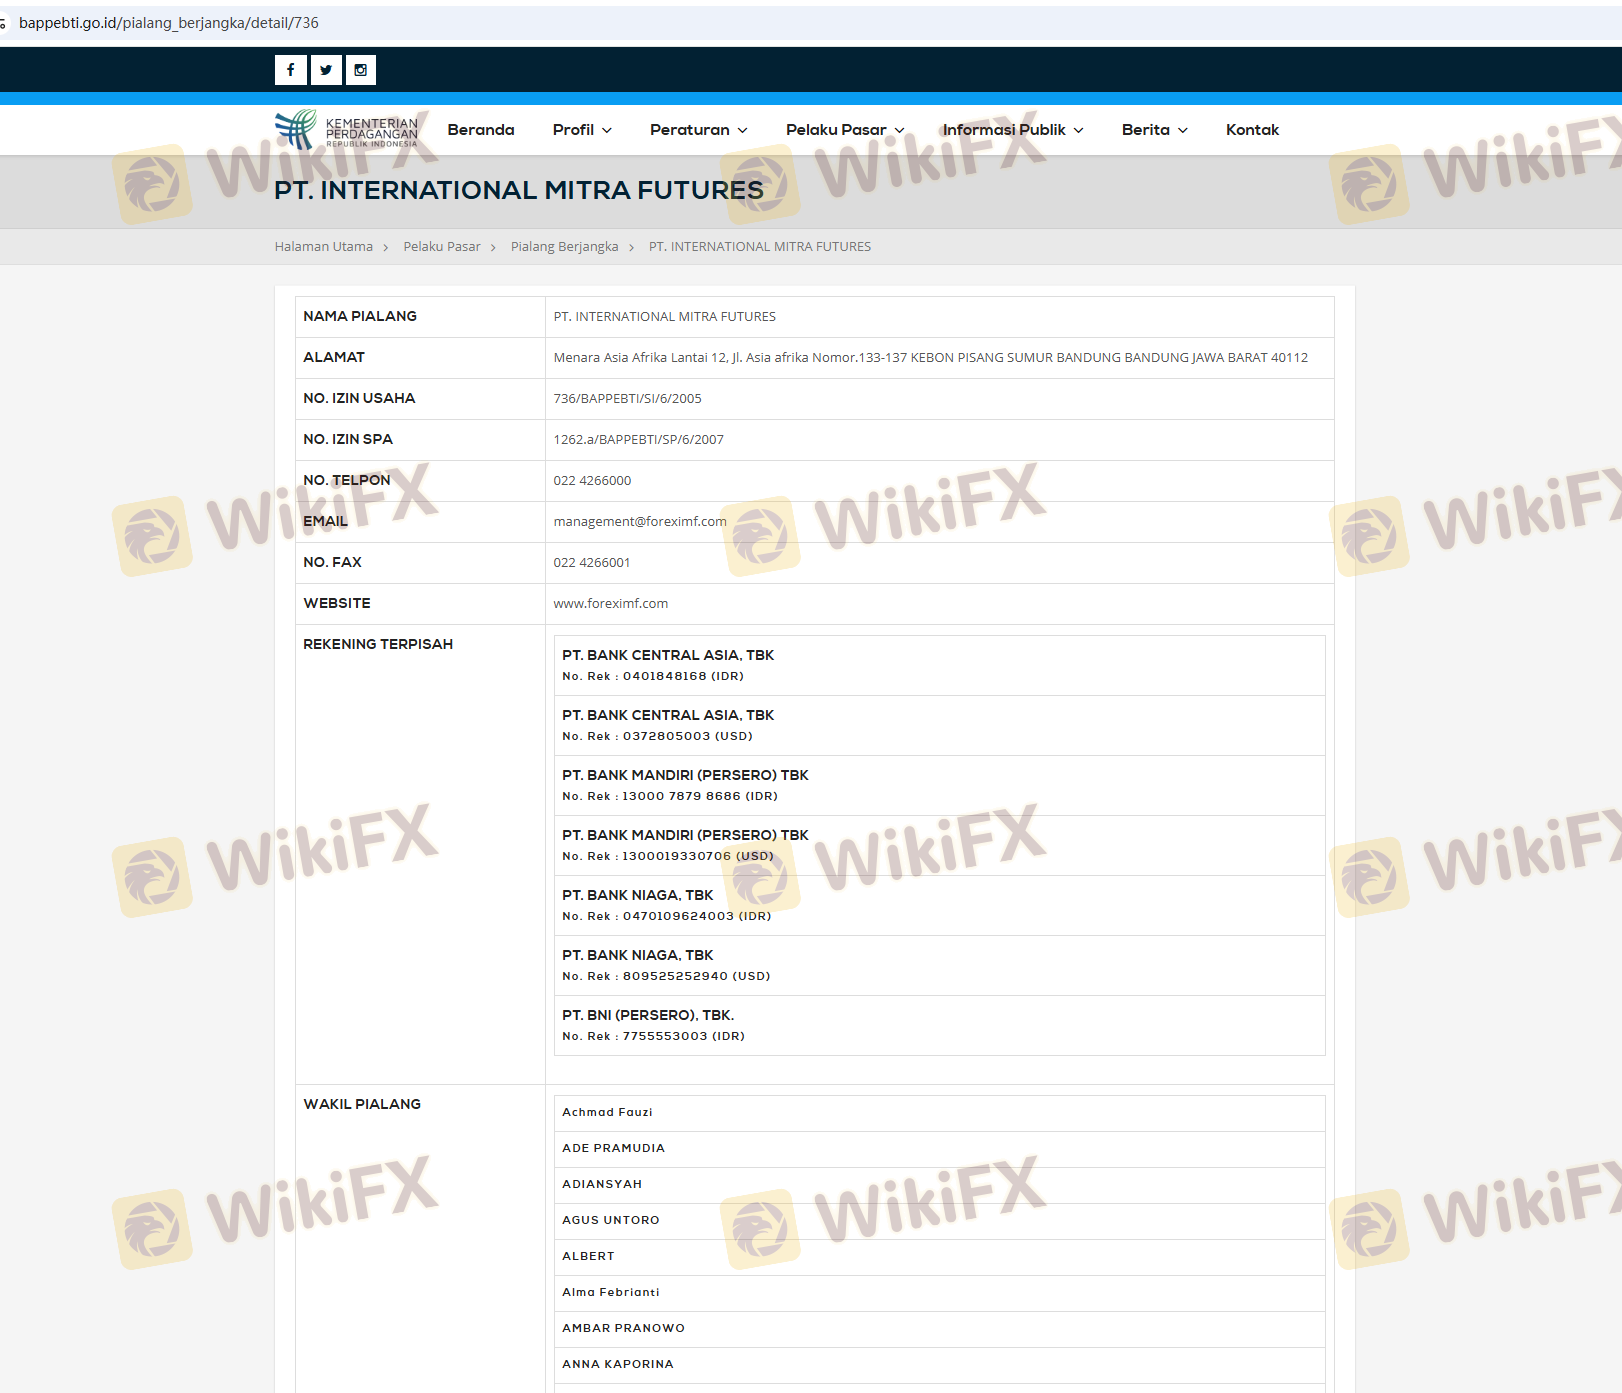This screenshot has width=1622, height=1393.
Task: Click the Pelaku Pasar breadcrumb link
Action: (442, 247)
